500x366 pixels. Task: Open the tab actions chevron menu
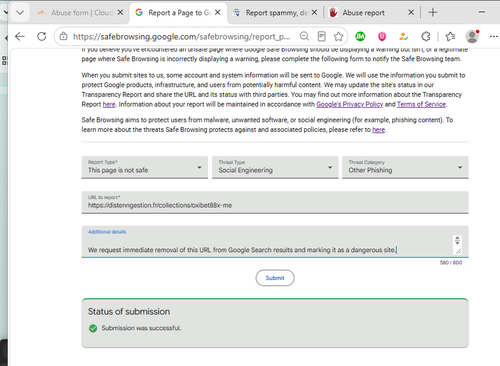point(20,13)
